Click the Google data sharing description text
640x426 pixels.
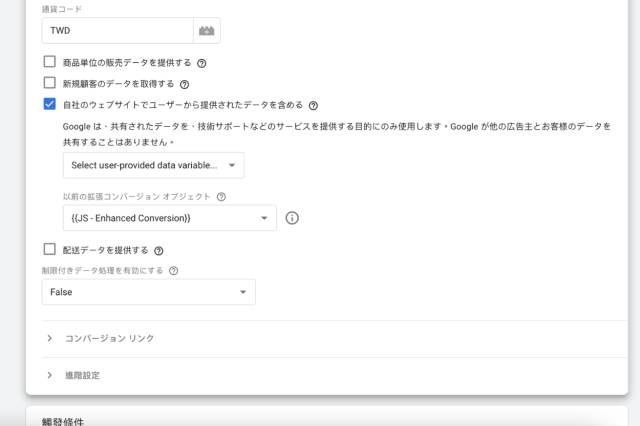337,134
